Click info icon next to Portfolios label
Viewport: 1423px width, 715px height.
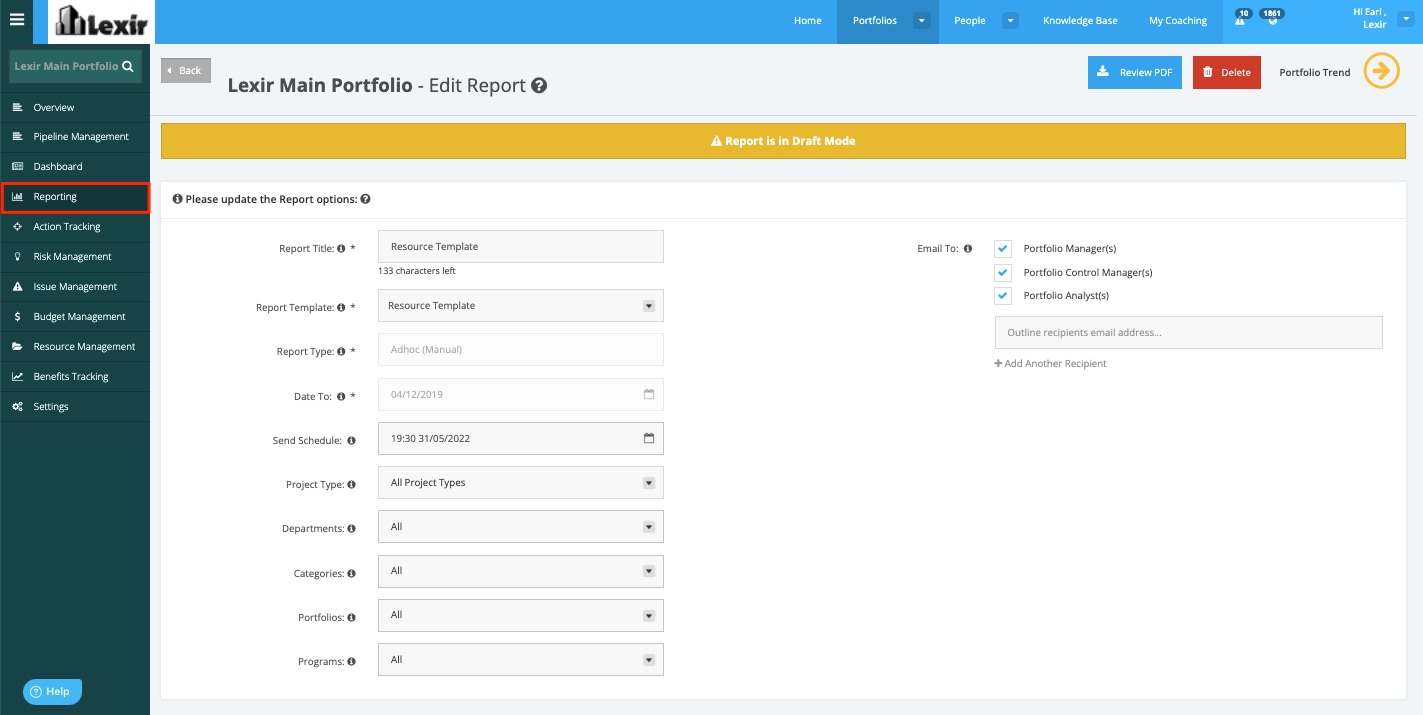(x=352, y=618)
